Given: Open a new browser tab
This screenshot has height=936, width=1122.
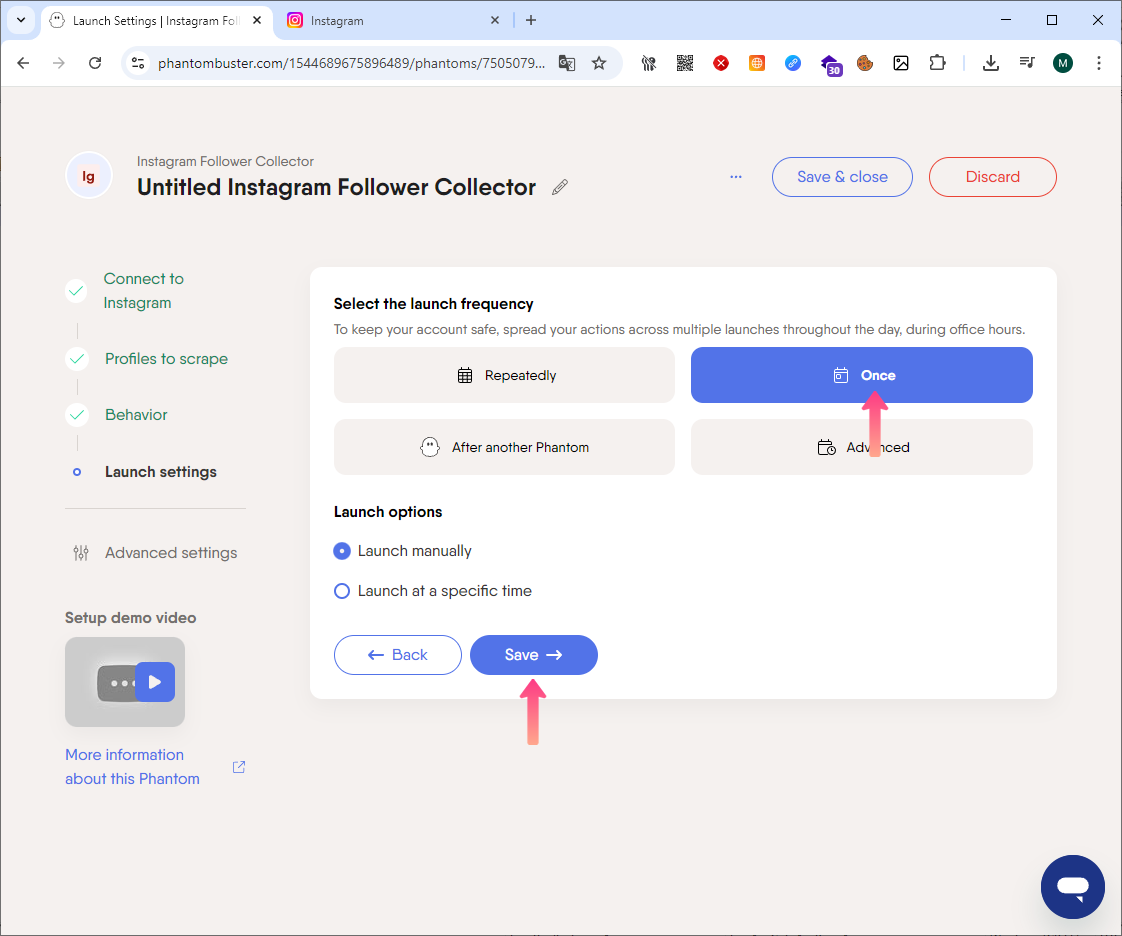Looking at the screenshot, I should click(x=531, y=20).
